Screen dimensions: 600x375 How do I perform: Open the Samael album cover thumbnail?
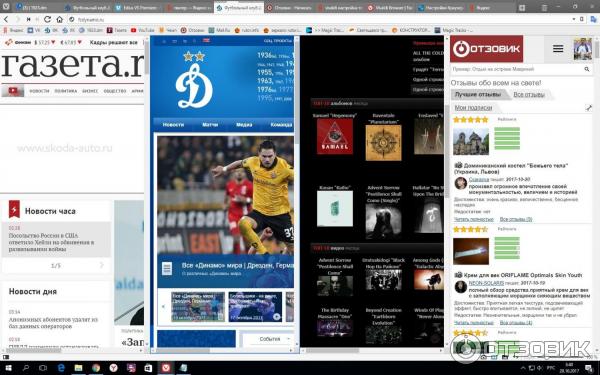pos(334,136)
